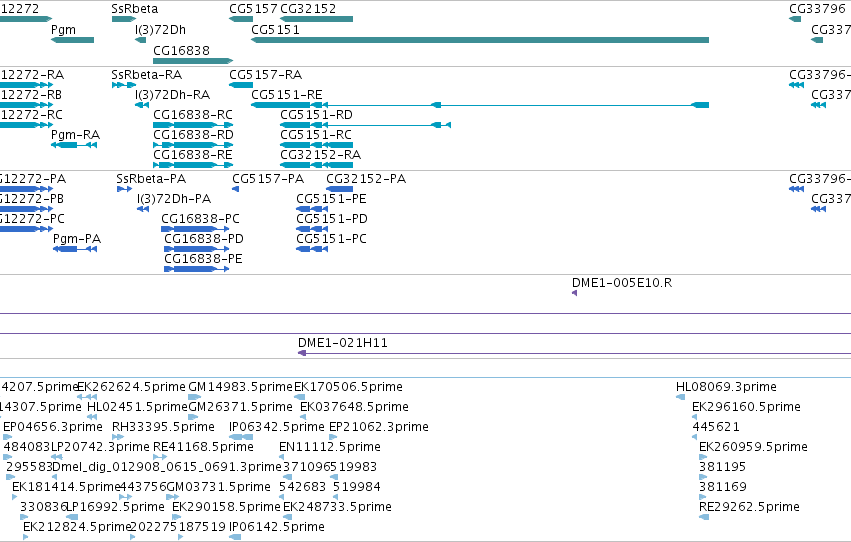Select EST EP04656.3prime

coord(53,427)
